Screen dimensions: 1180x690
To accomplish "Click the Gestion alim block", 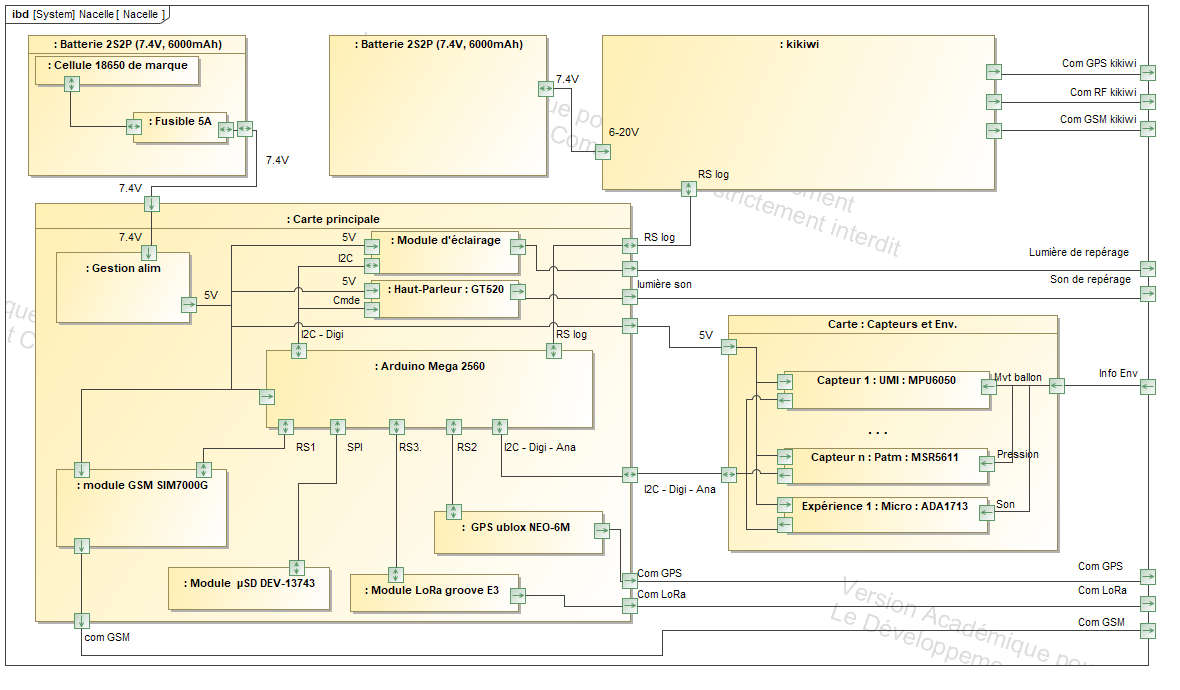I will [x=123, y=287].
